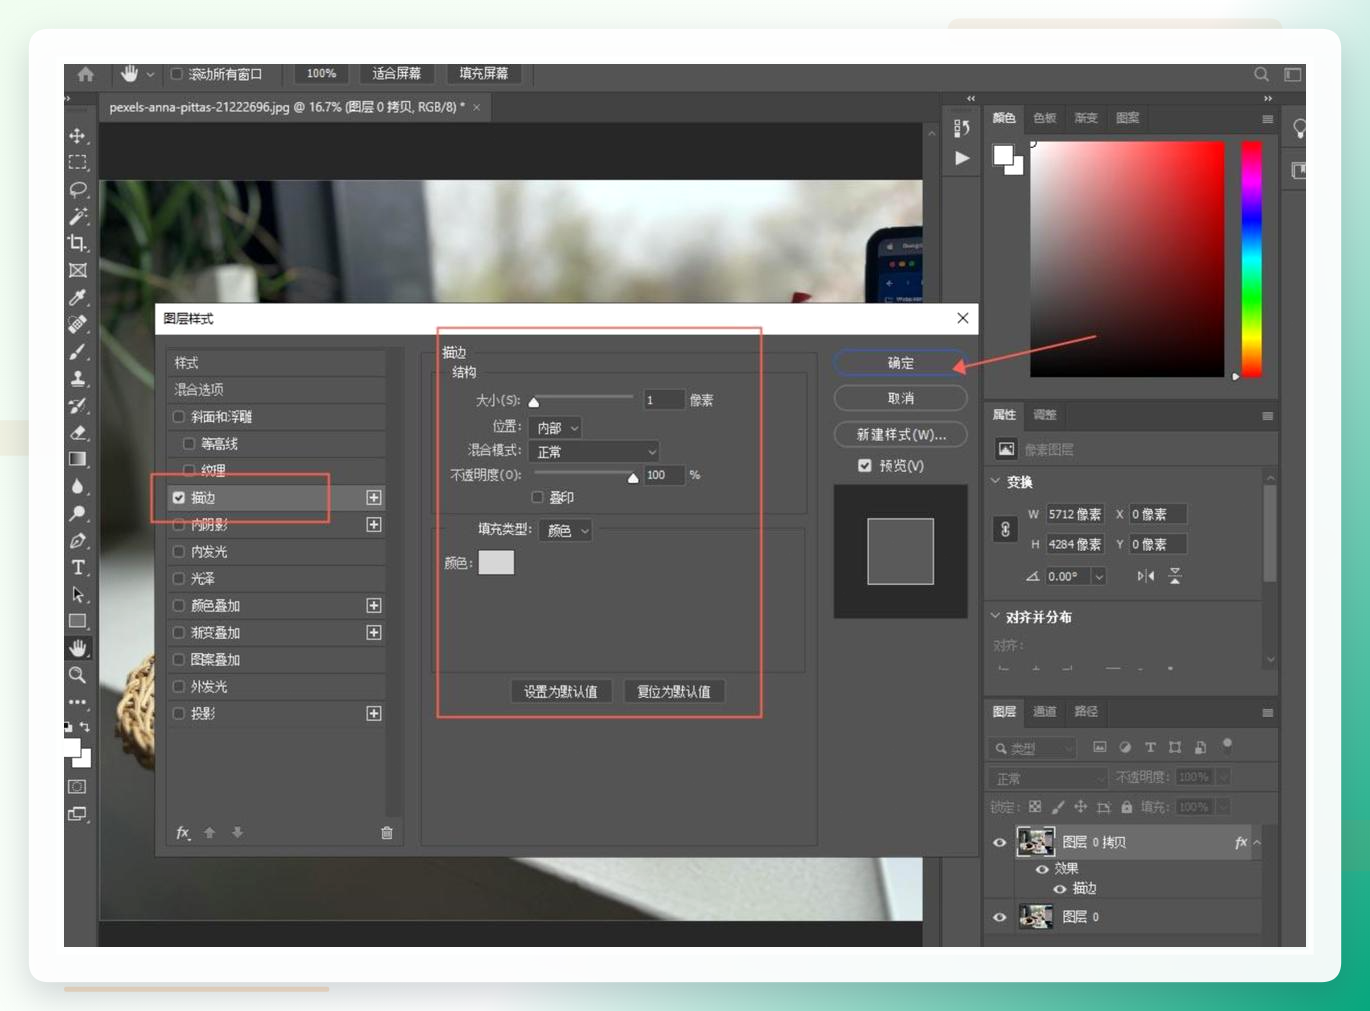Collapse the 对齐并分布 section
Screen dimensions: 1370x1011
click(x=996, y=616)
